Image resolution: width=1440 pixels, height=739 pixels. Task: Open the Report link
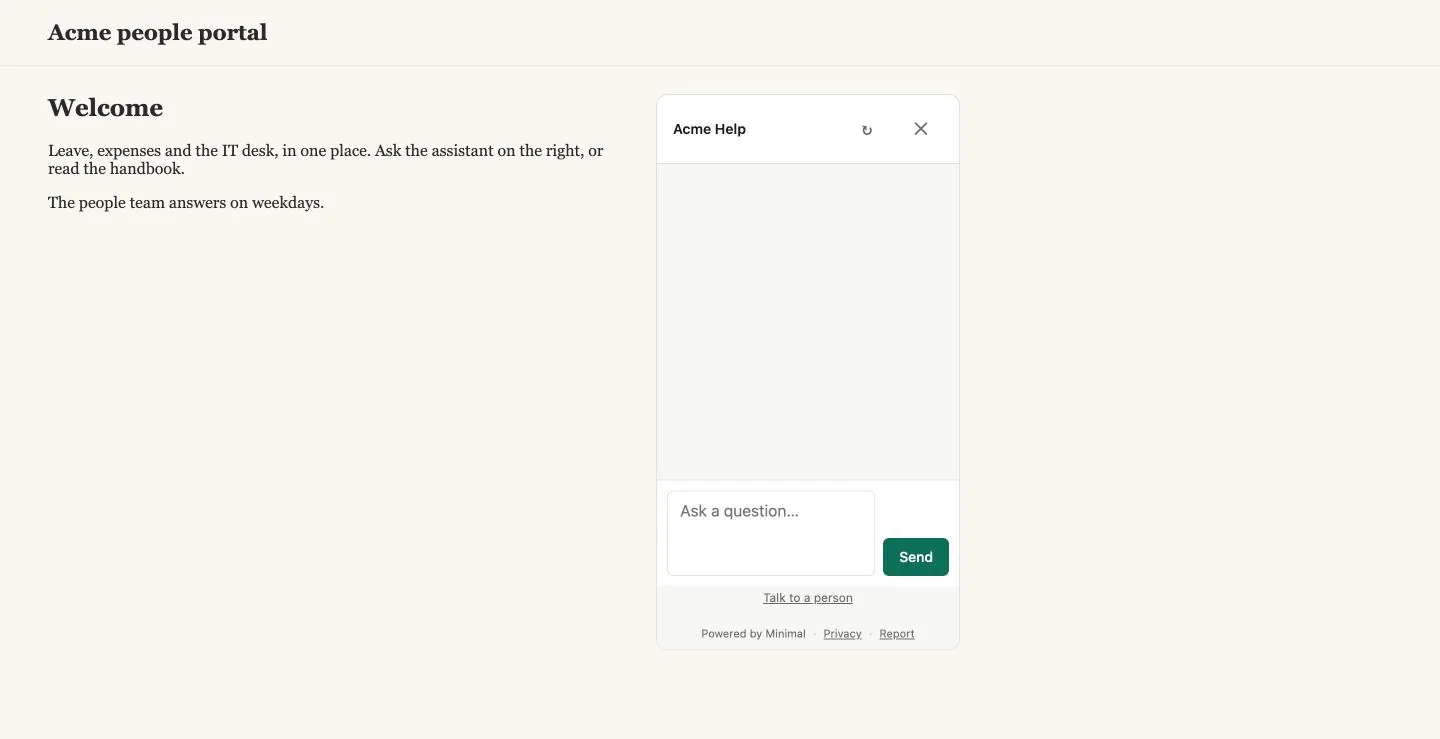pos(897,634)
